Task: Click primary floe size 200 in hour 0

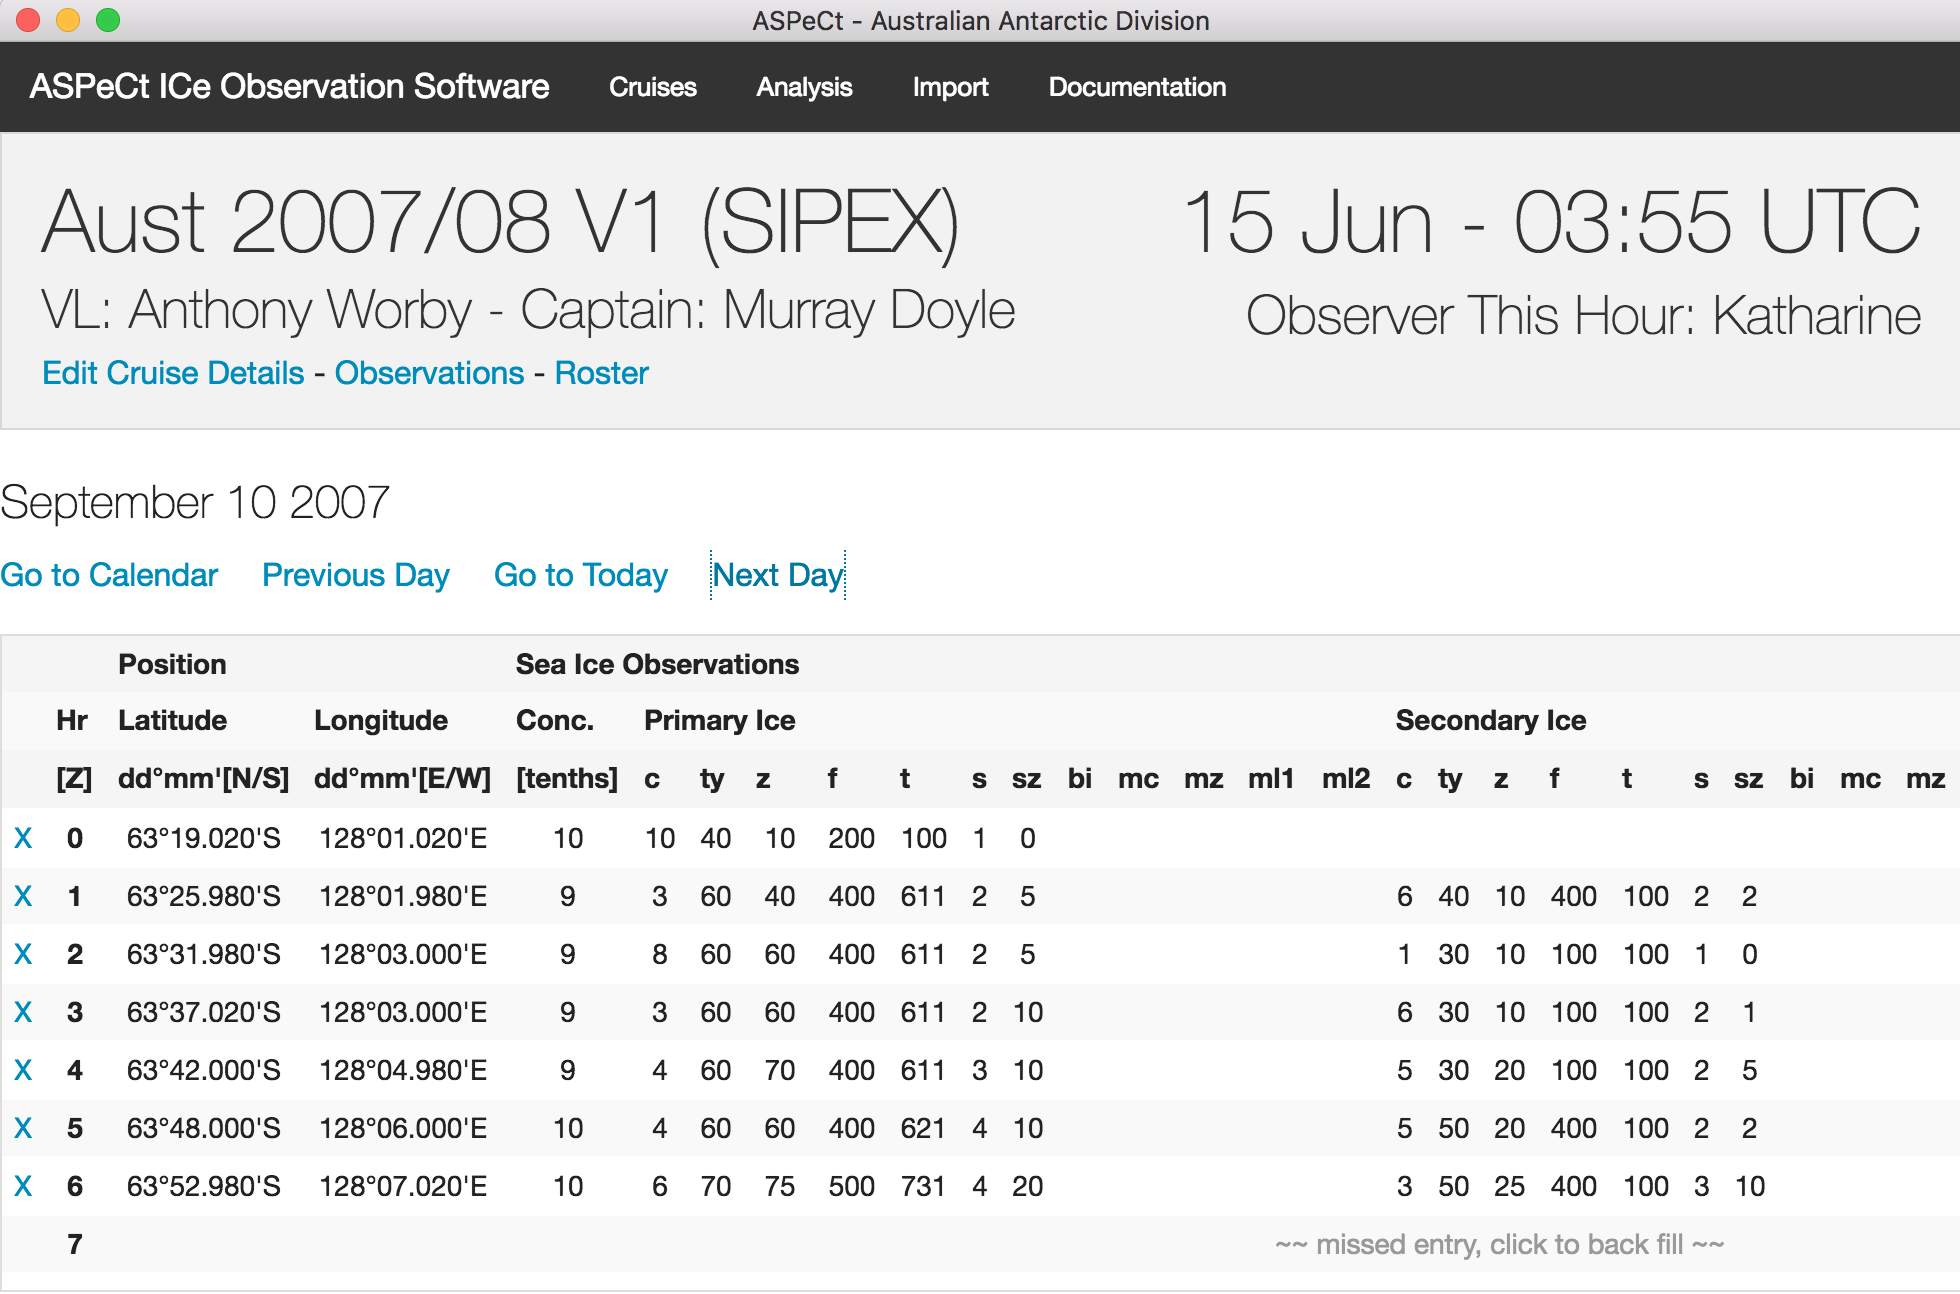Action: 852,838
